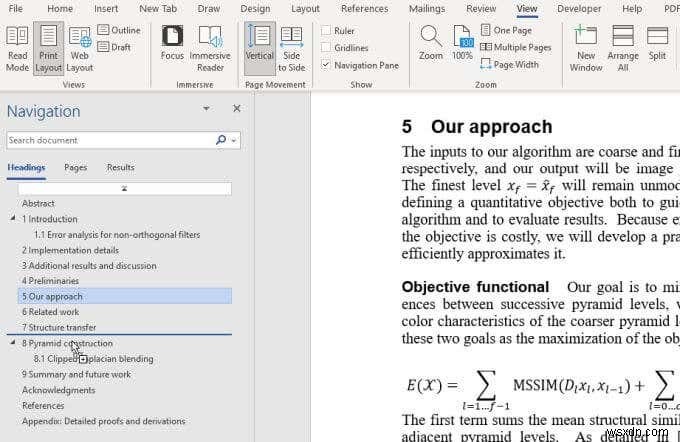Select the Headings tab in Navigation
Image resolution: width=680 pixels, height=442 pixels.
tap(26, 167)
